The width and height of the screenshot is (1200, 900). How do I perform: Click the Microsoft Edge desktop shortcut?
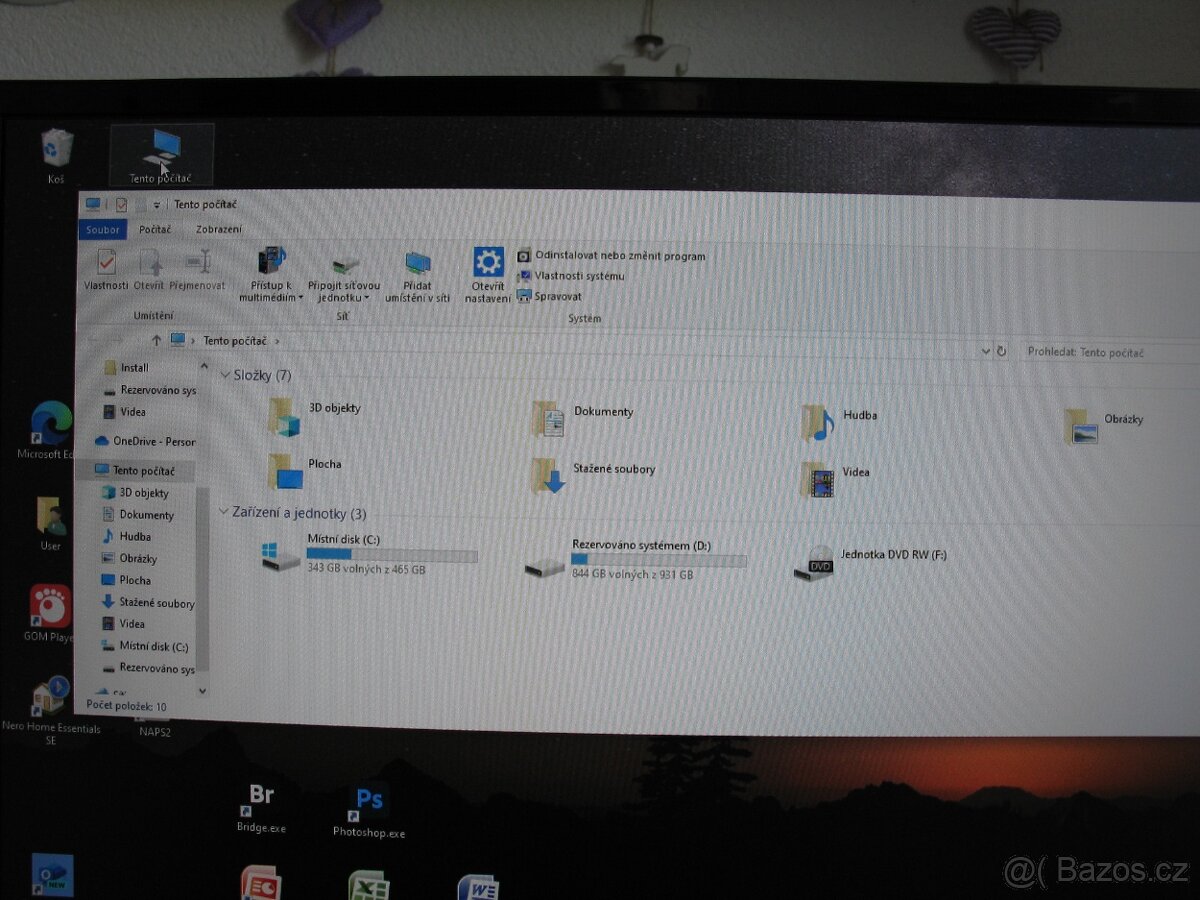click(50, 424)
